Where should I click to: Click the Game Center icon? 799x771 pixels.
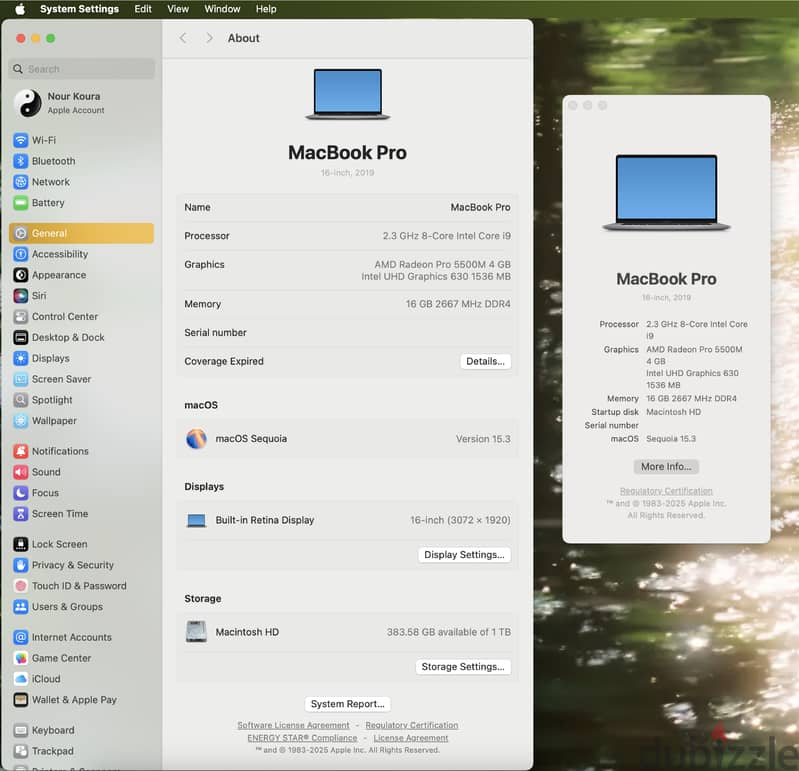pyautogui.click(x=20, y=658)
